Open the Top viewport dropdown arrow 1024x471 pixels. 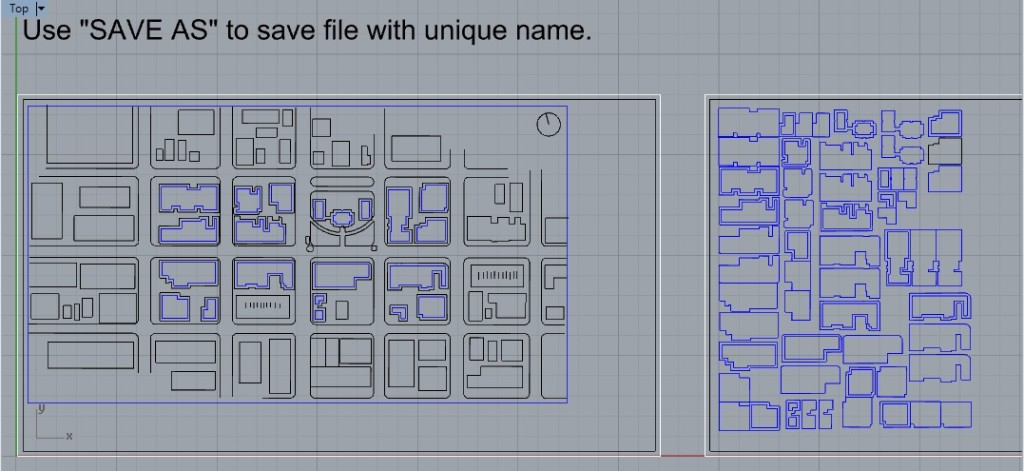tap(41, 8)
